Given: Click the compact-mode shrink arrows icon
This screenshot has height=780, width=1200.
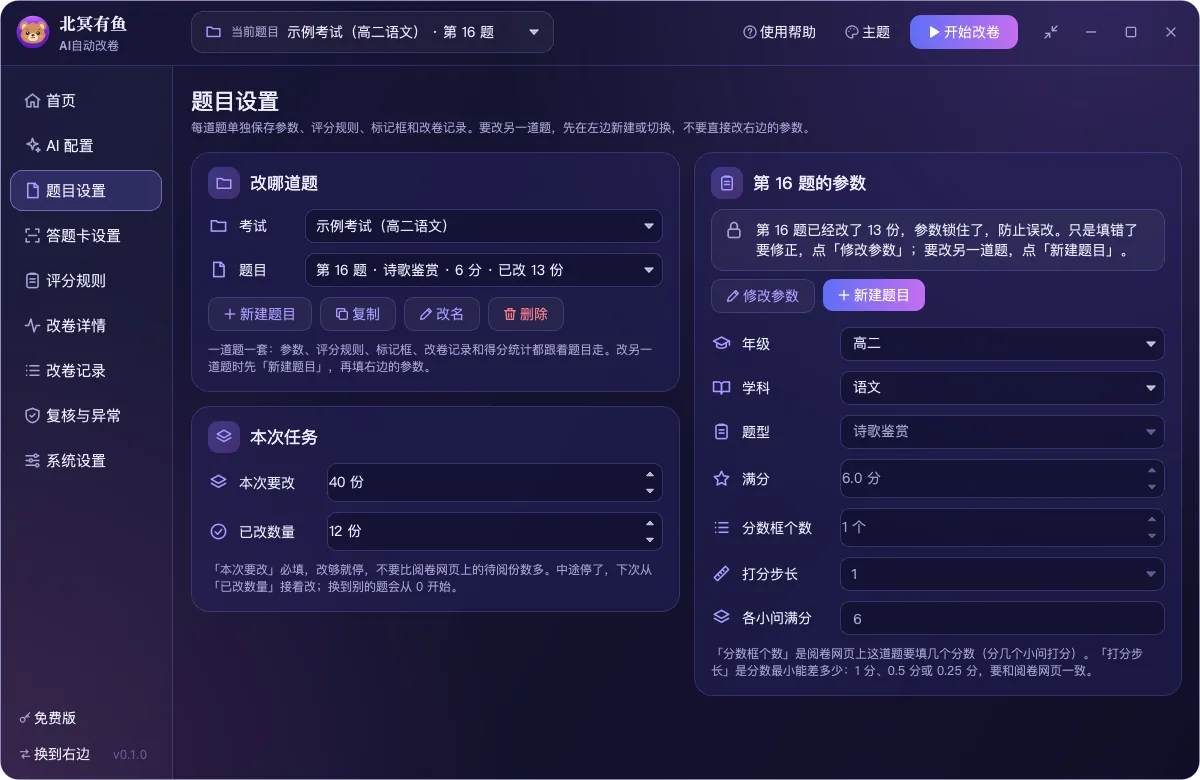Looking at the screenshot, I should coord(1051,32).
